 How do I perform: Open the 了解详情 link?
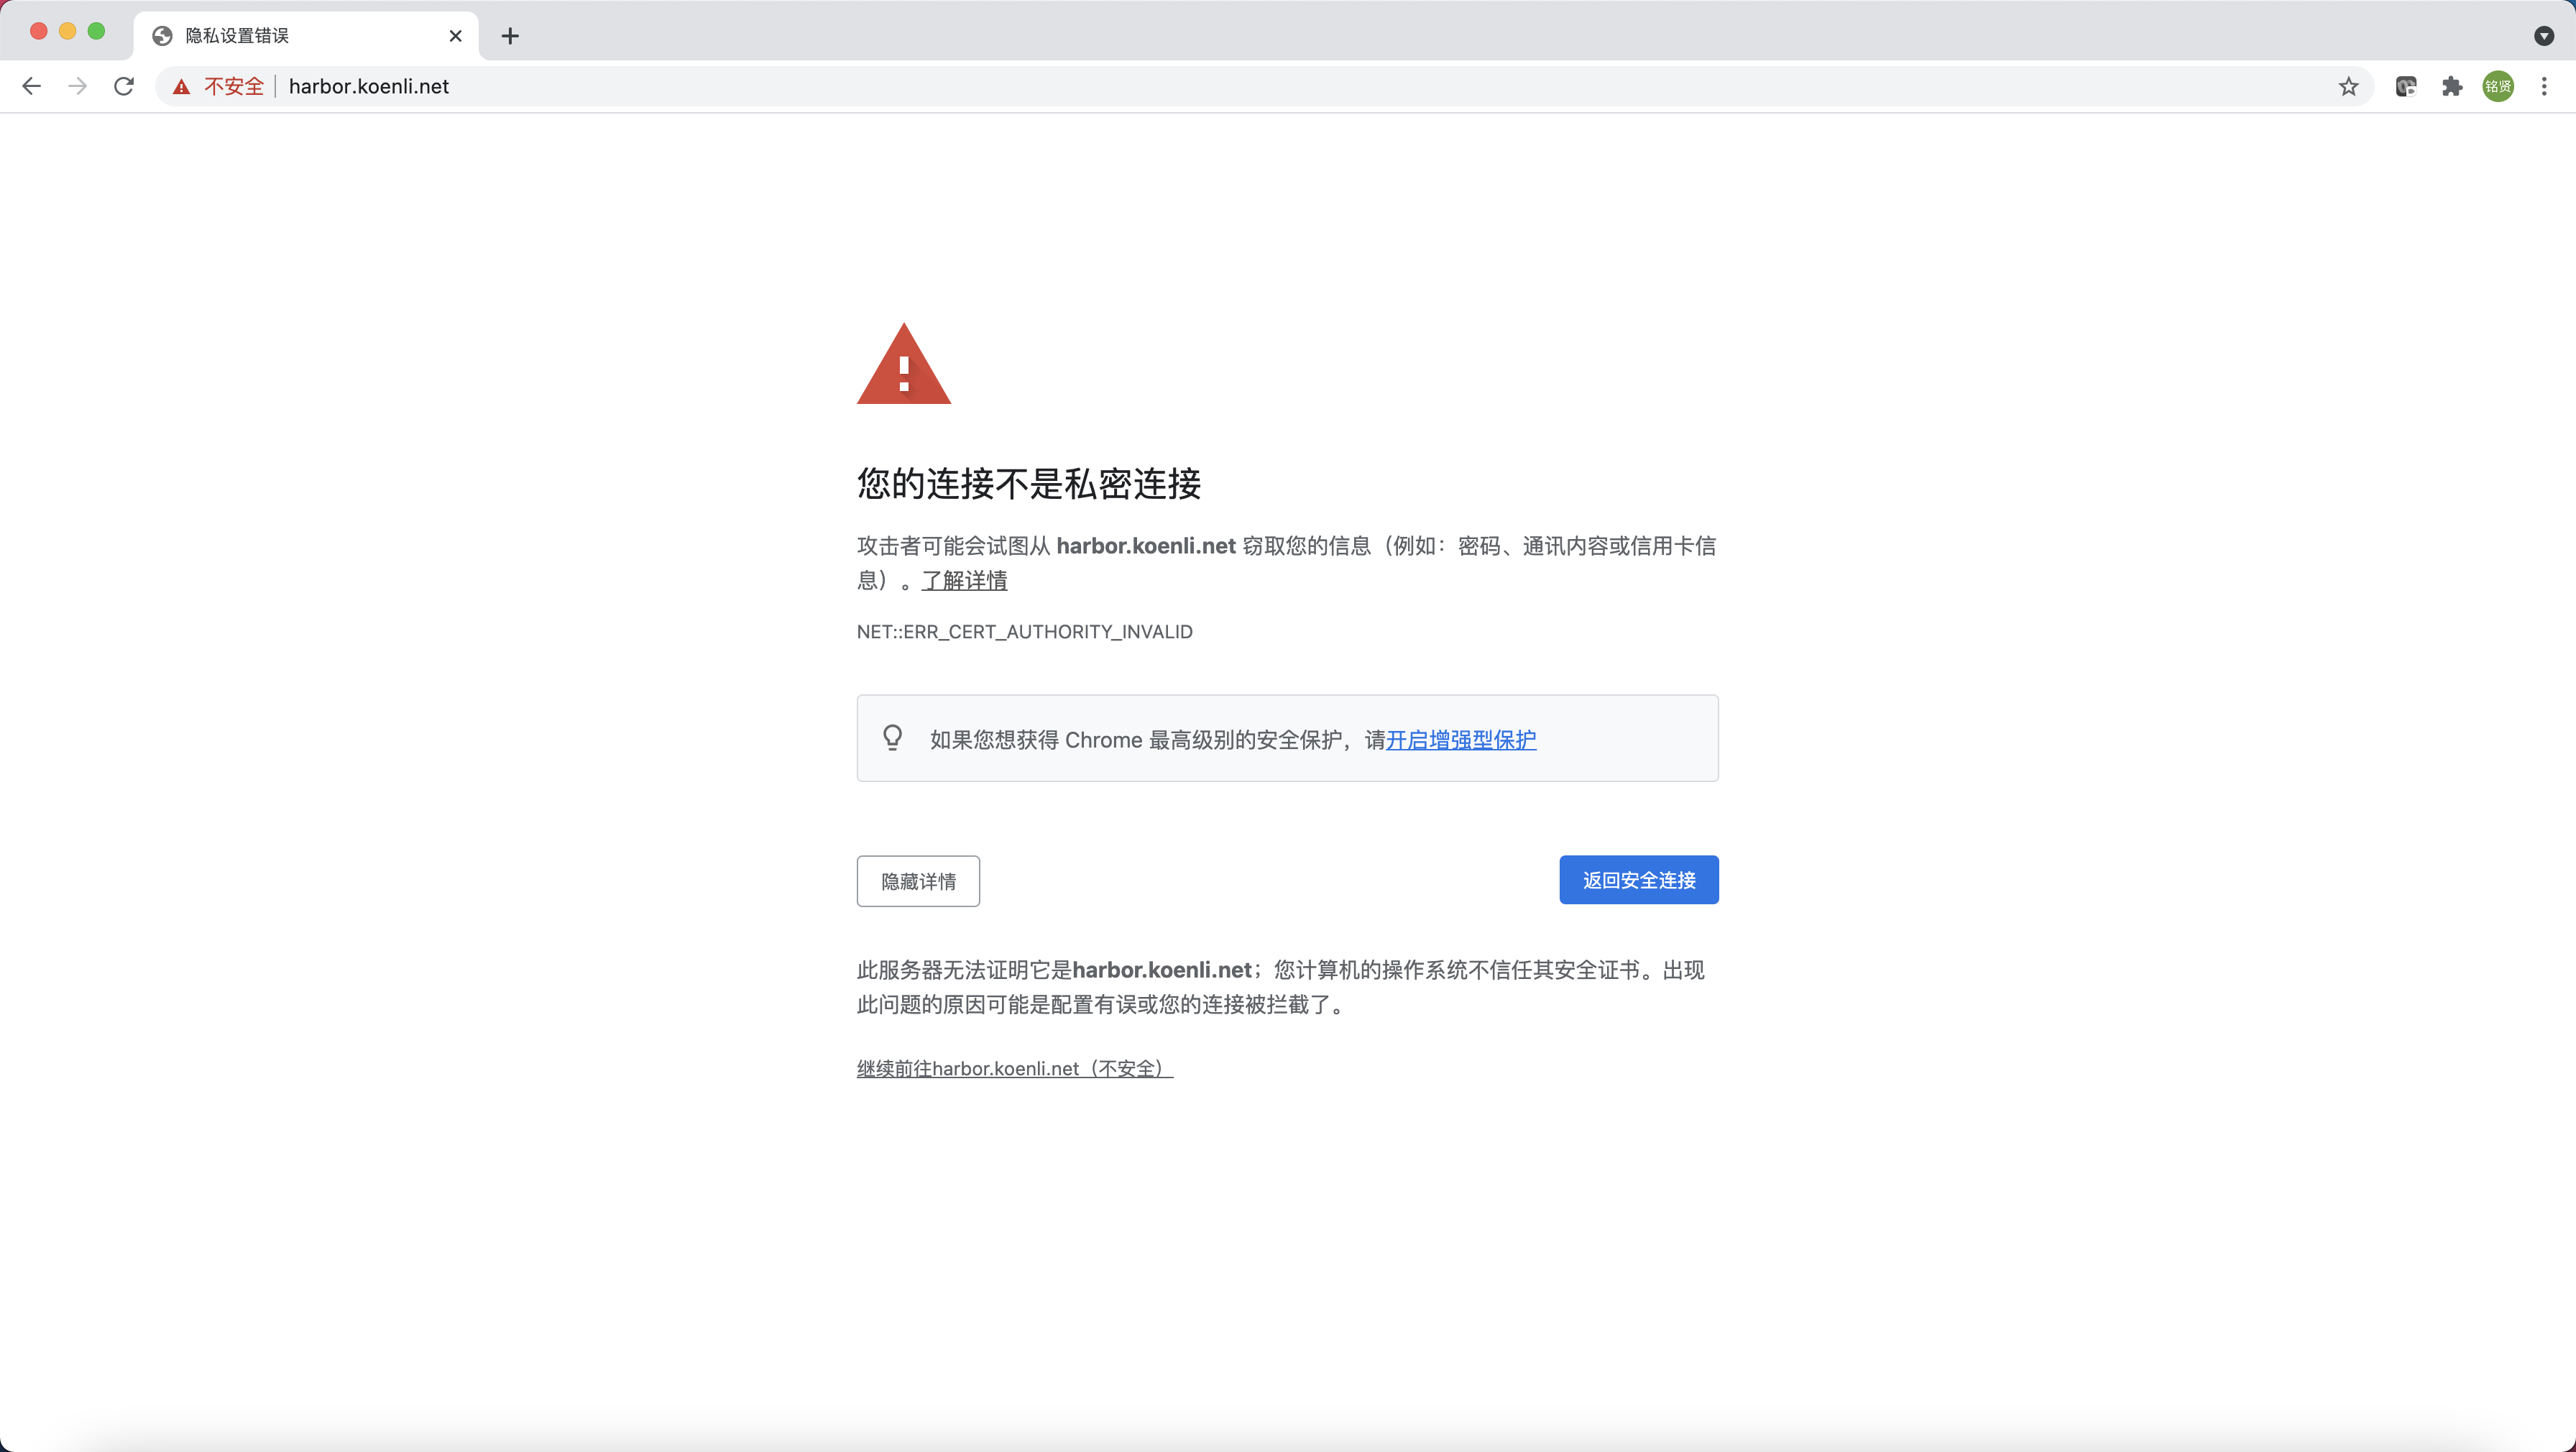pyautogui.click(x=964, y=580)
